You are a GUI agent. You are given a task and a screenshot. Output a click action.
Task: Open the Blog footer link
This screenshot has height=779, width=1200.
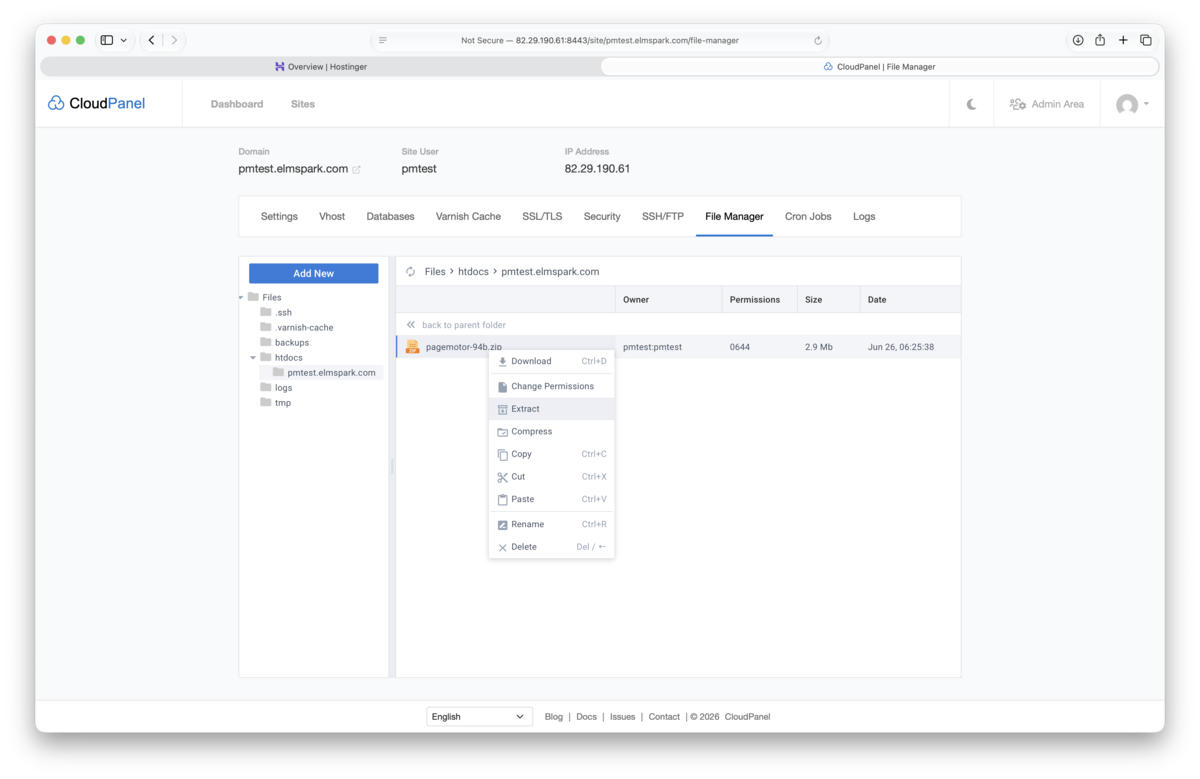point(554,717)
